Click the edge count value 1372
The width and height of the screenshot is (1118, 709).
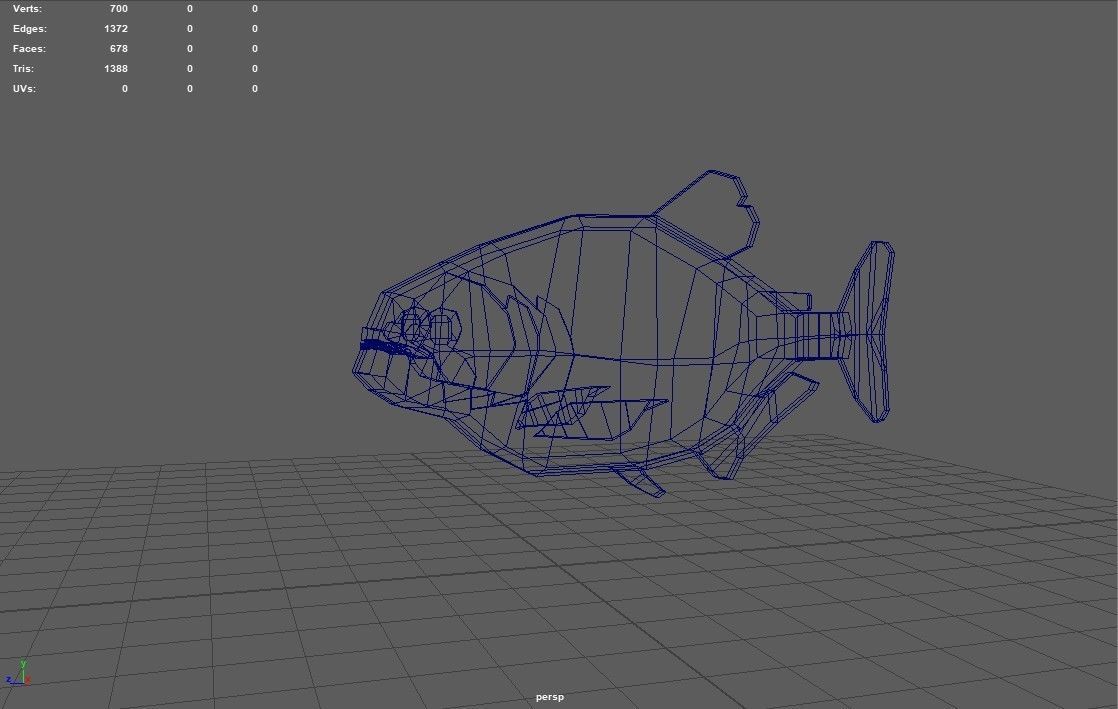(116, 29)
